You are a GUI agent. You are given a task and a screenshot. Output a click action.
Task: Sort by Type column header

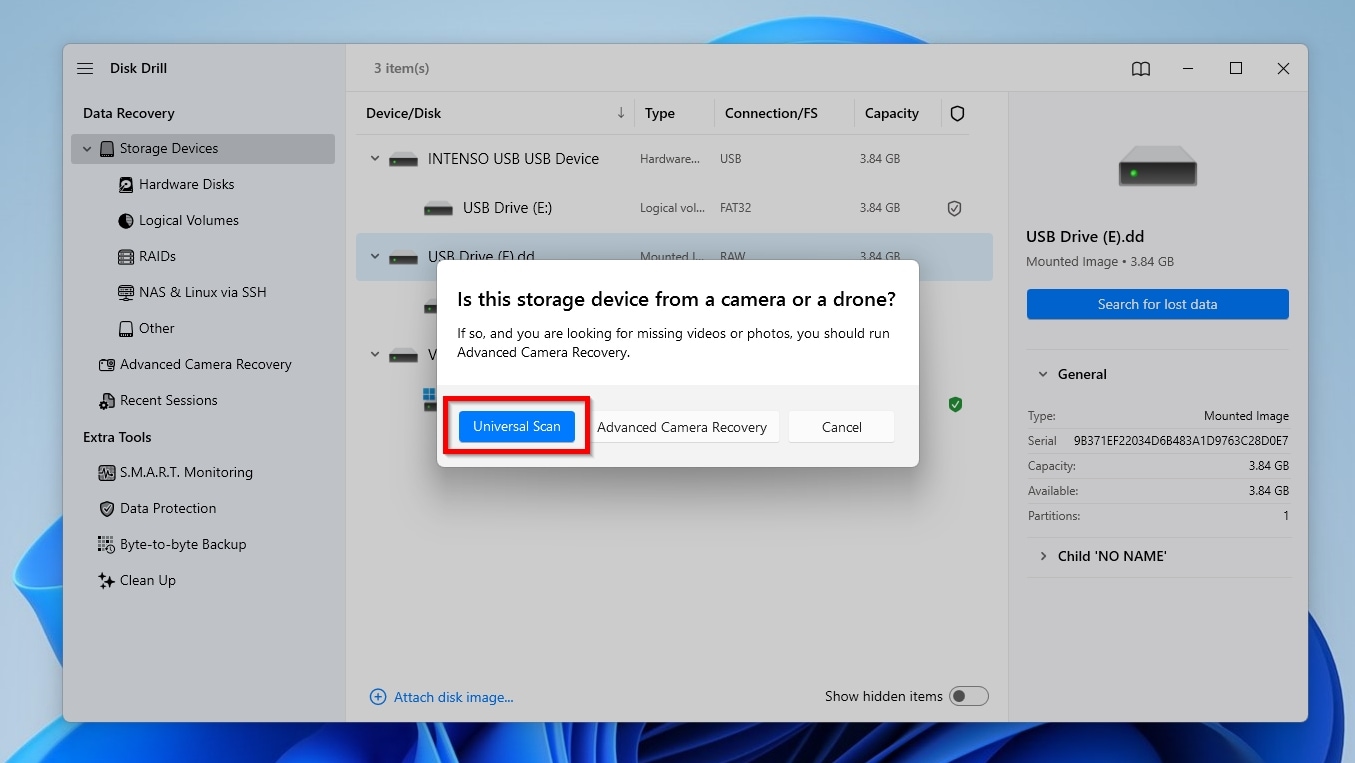[660, 113]
